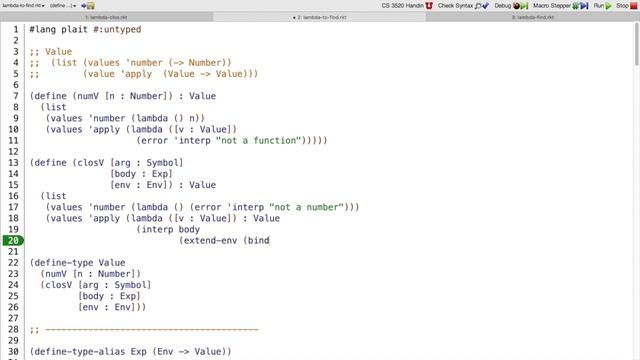Image resolution: width=640 pixels, height=360 pixels.
Task: Click '(define-type-alias Exp (Env -> Value))'
Action: point(131,351)
